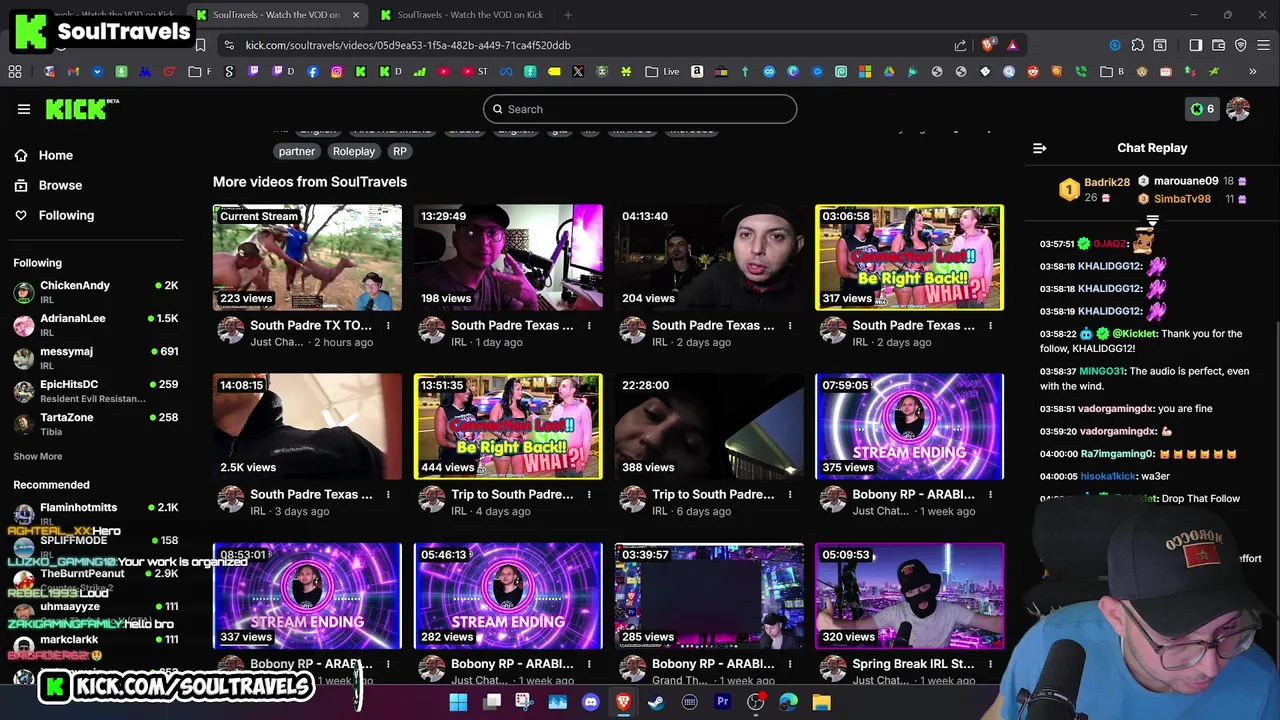Open options for 204 views video

point(790,326)
